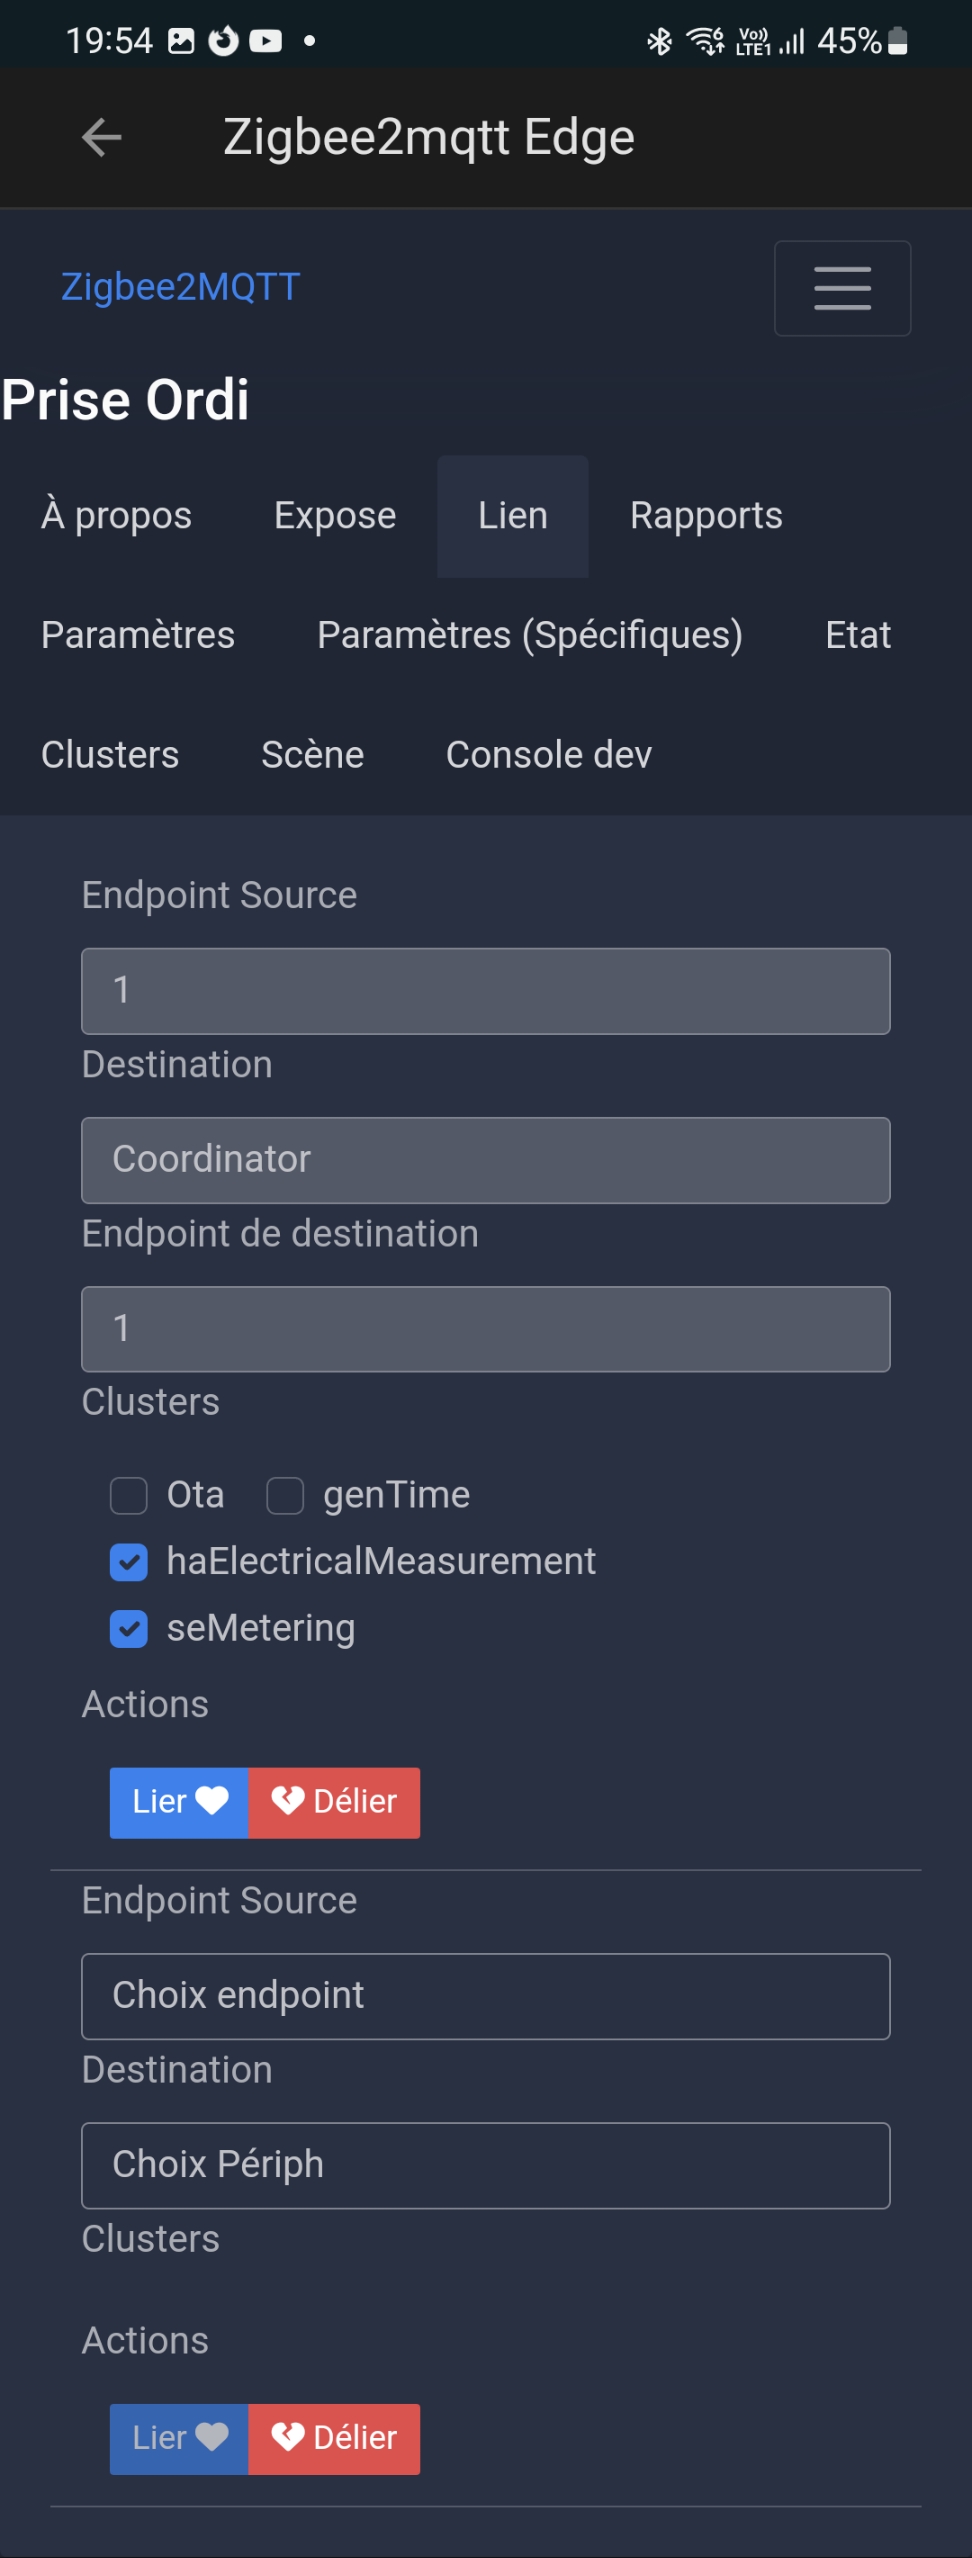Viewport: 972px width, 2558px height.
Task: Open the Coordinator destination dropdown
Action: pos(486,1160)
